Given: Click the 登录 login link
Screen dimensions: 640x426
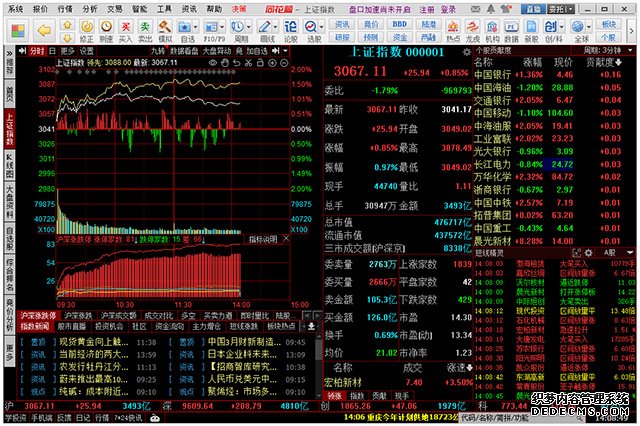Looking at the screenshot, I should (448, 9).
